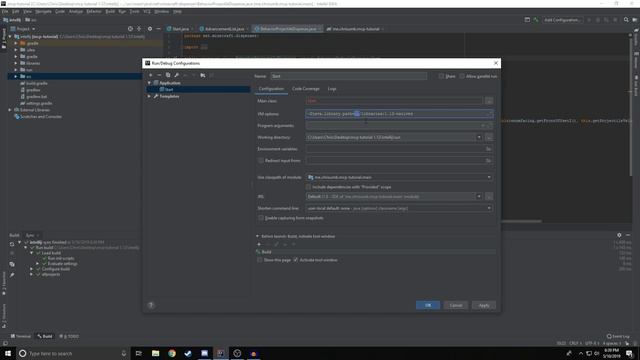Expand External Libraries in project tree

click(x=10, y=110)
